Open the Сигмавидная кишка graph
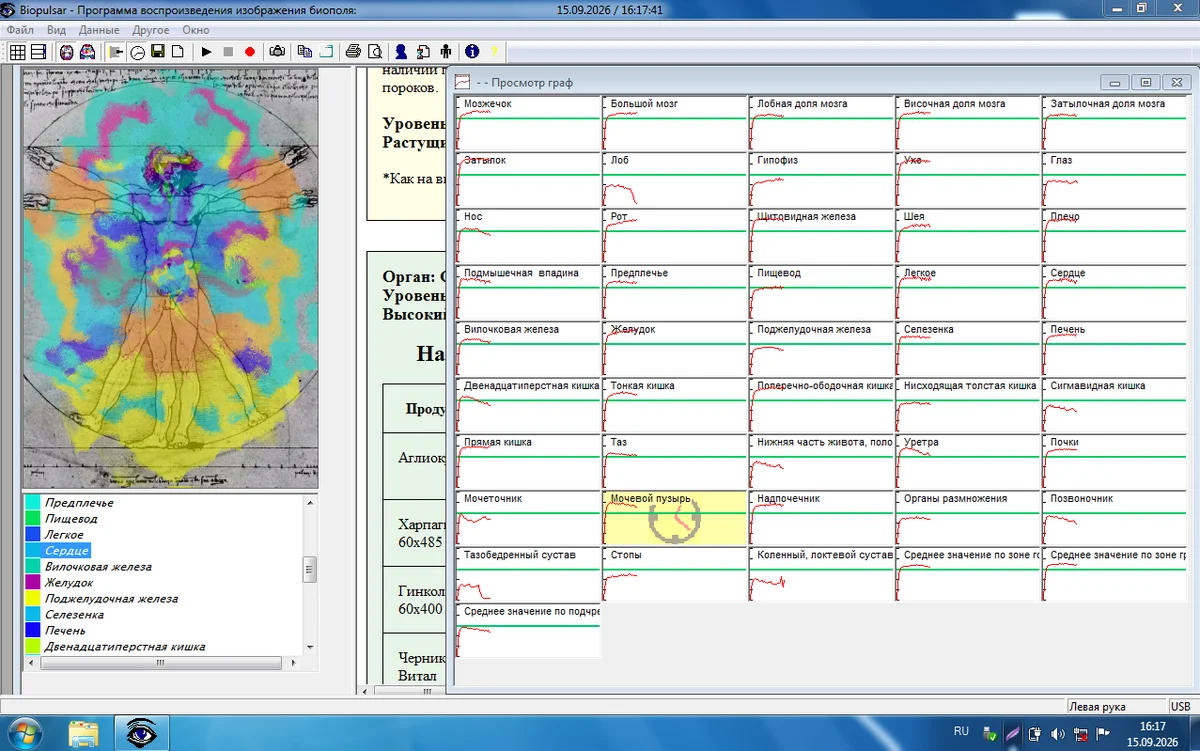 pyautogui.click(x=1114, y=405)
